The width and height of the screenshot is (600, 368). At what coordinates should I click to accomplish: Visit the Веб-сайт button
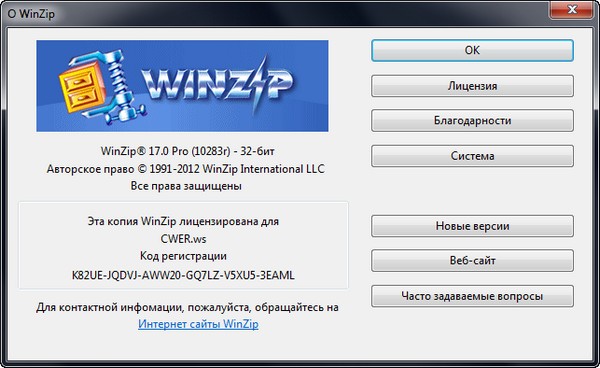tap(472, 261)
